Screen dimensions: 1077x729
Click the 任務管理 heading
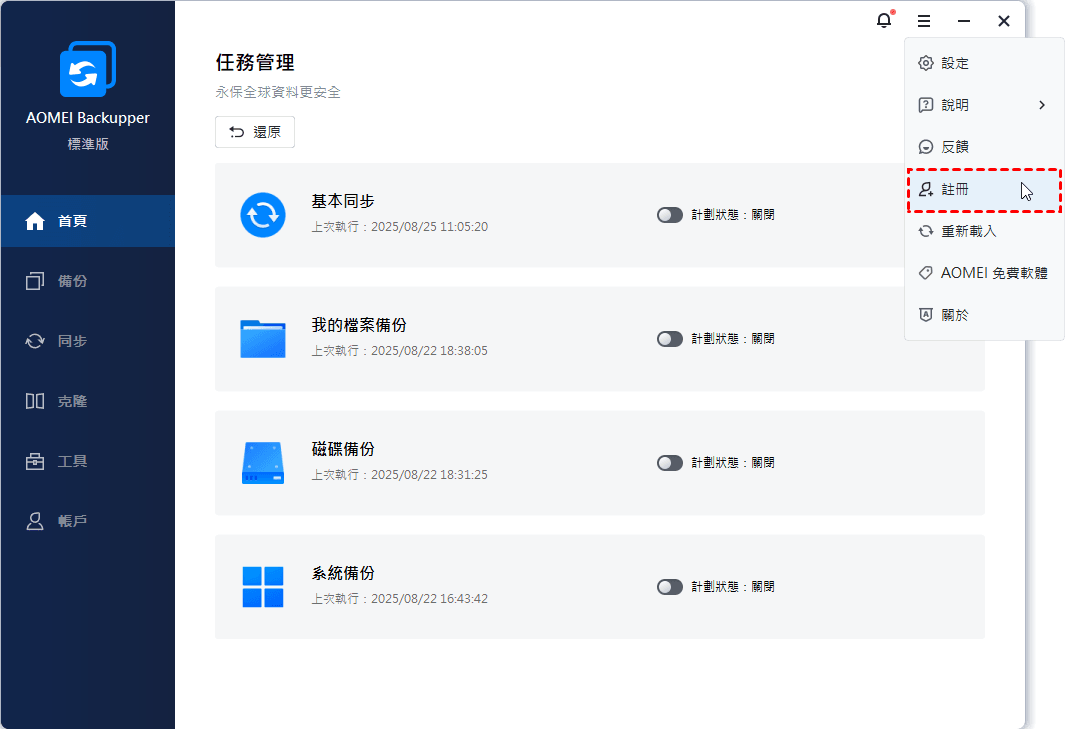(x=255, y=63)
